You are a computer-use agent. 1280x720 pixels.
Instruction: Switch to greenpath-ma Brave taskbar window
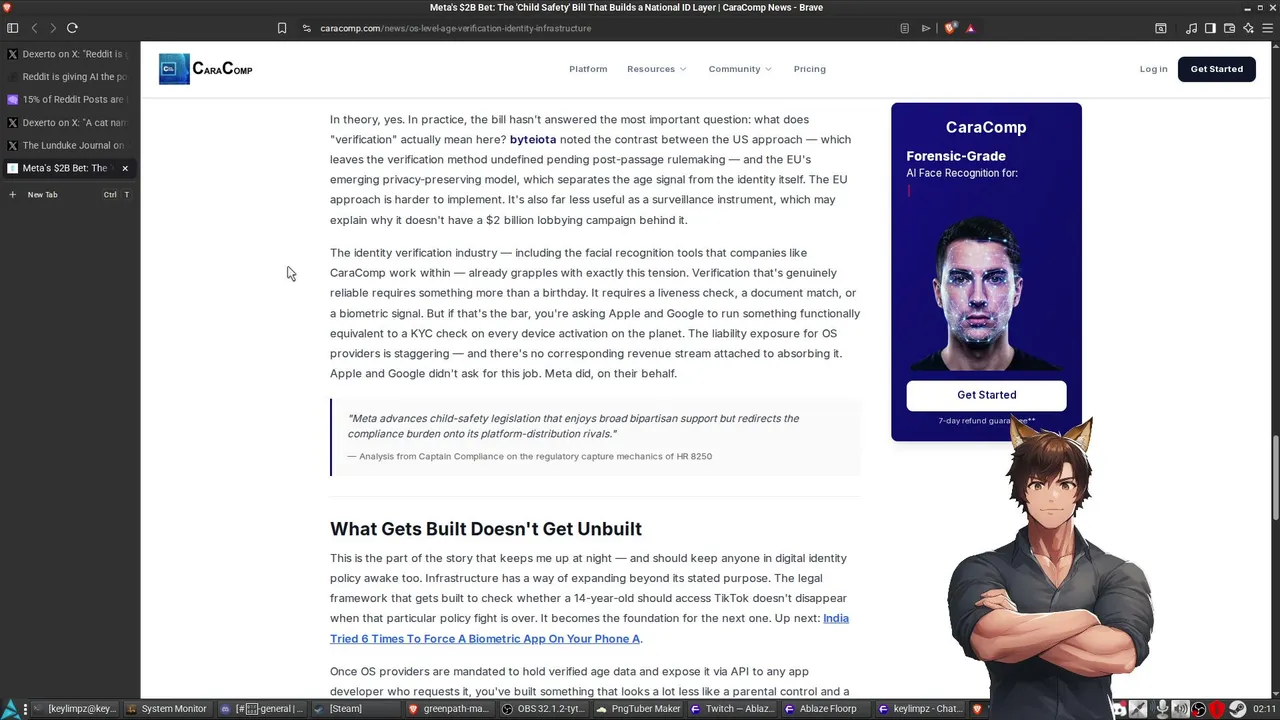click(449, 709)
